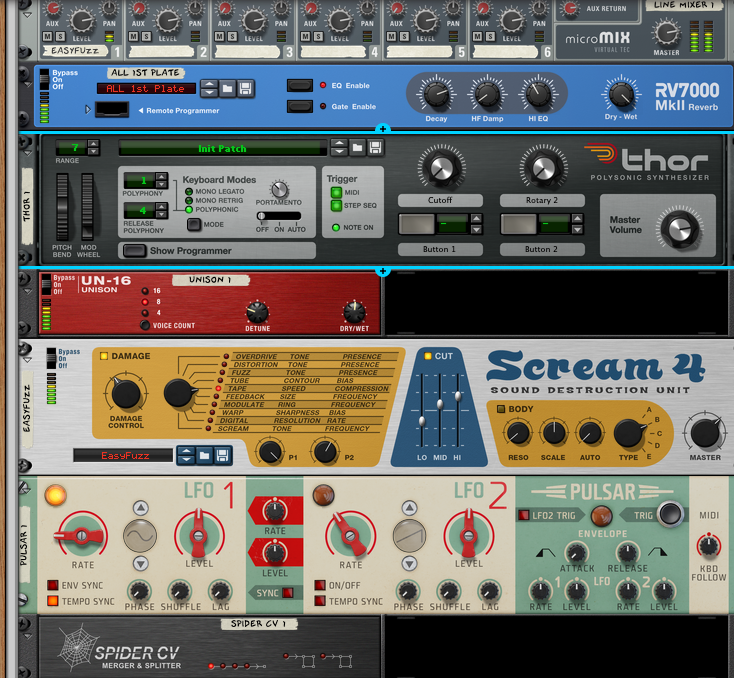The image size is (734, 678).
Task: Browse Scream 4 patches folder icon
Action: click(204, 455)
